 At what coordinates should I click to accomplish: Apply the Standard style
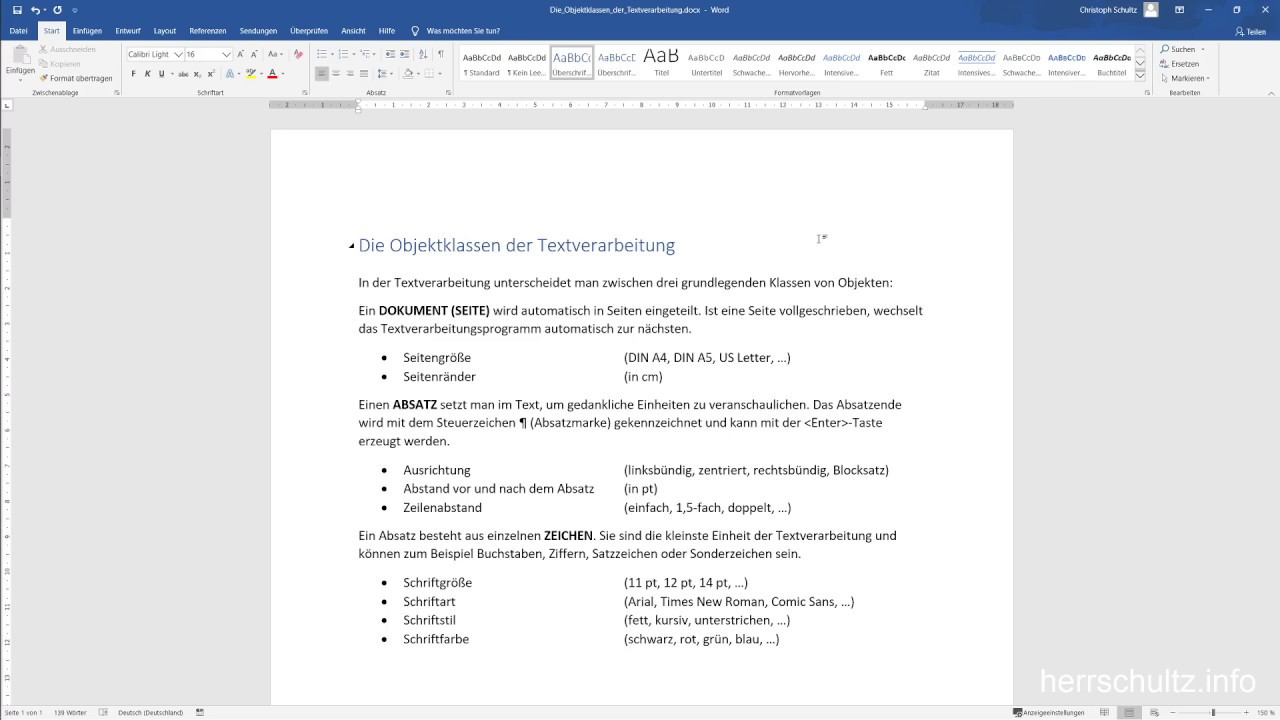coord(482,63)
